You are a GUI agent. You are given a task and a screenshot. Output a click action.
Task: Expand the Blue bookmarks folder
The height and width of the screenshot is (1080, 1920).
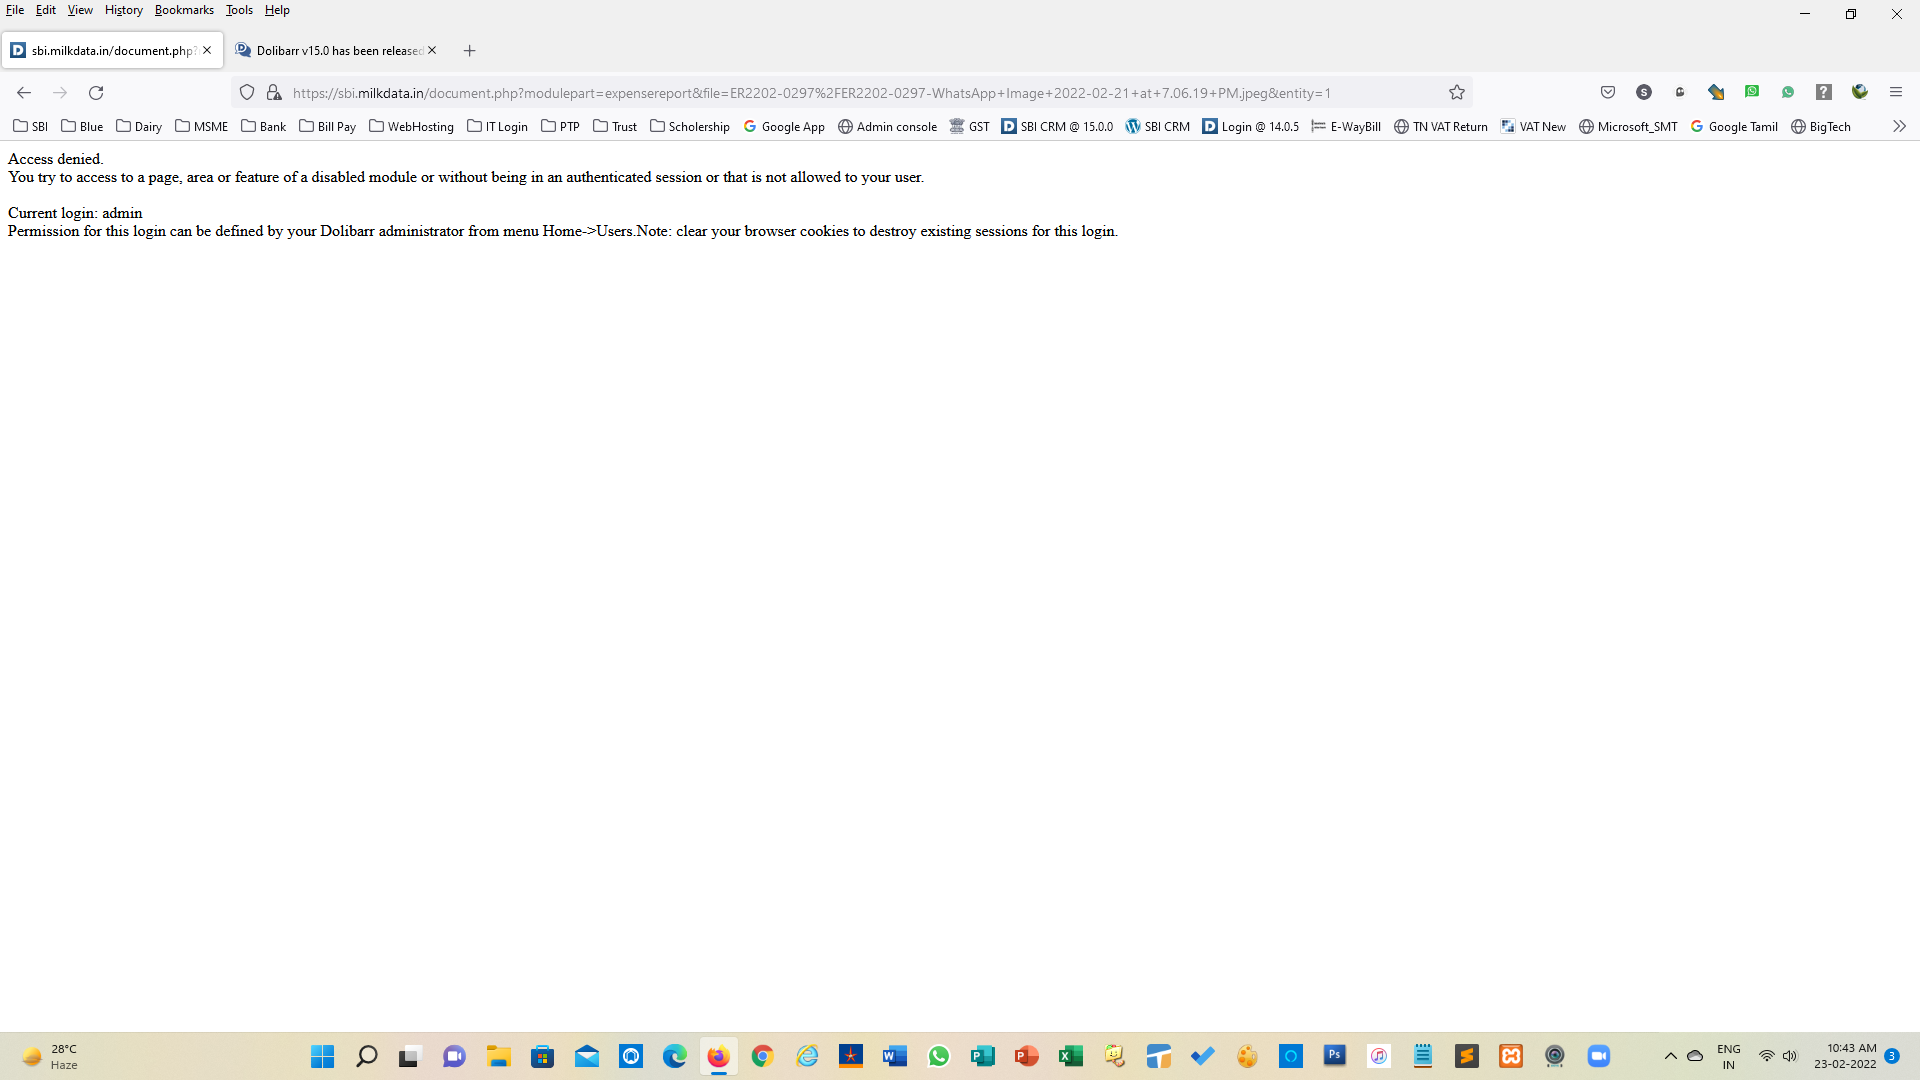pyautogui.click(x=82, y=126)
